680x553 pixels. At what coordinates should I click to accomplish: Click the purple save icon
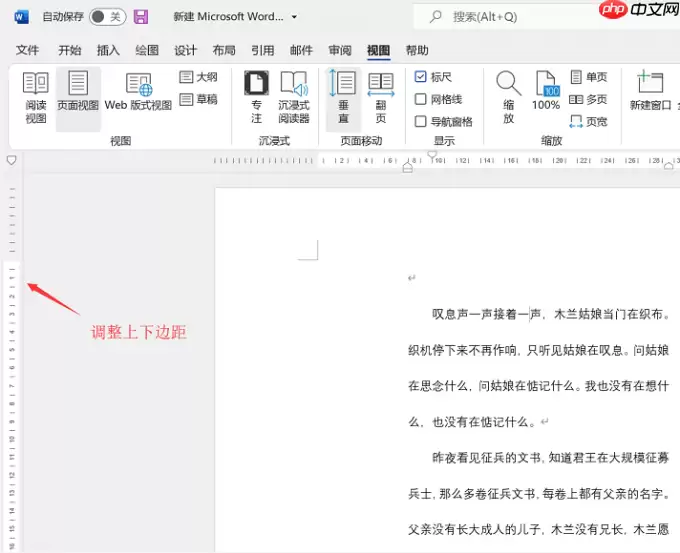[141, 17]
